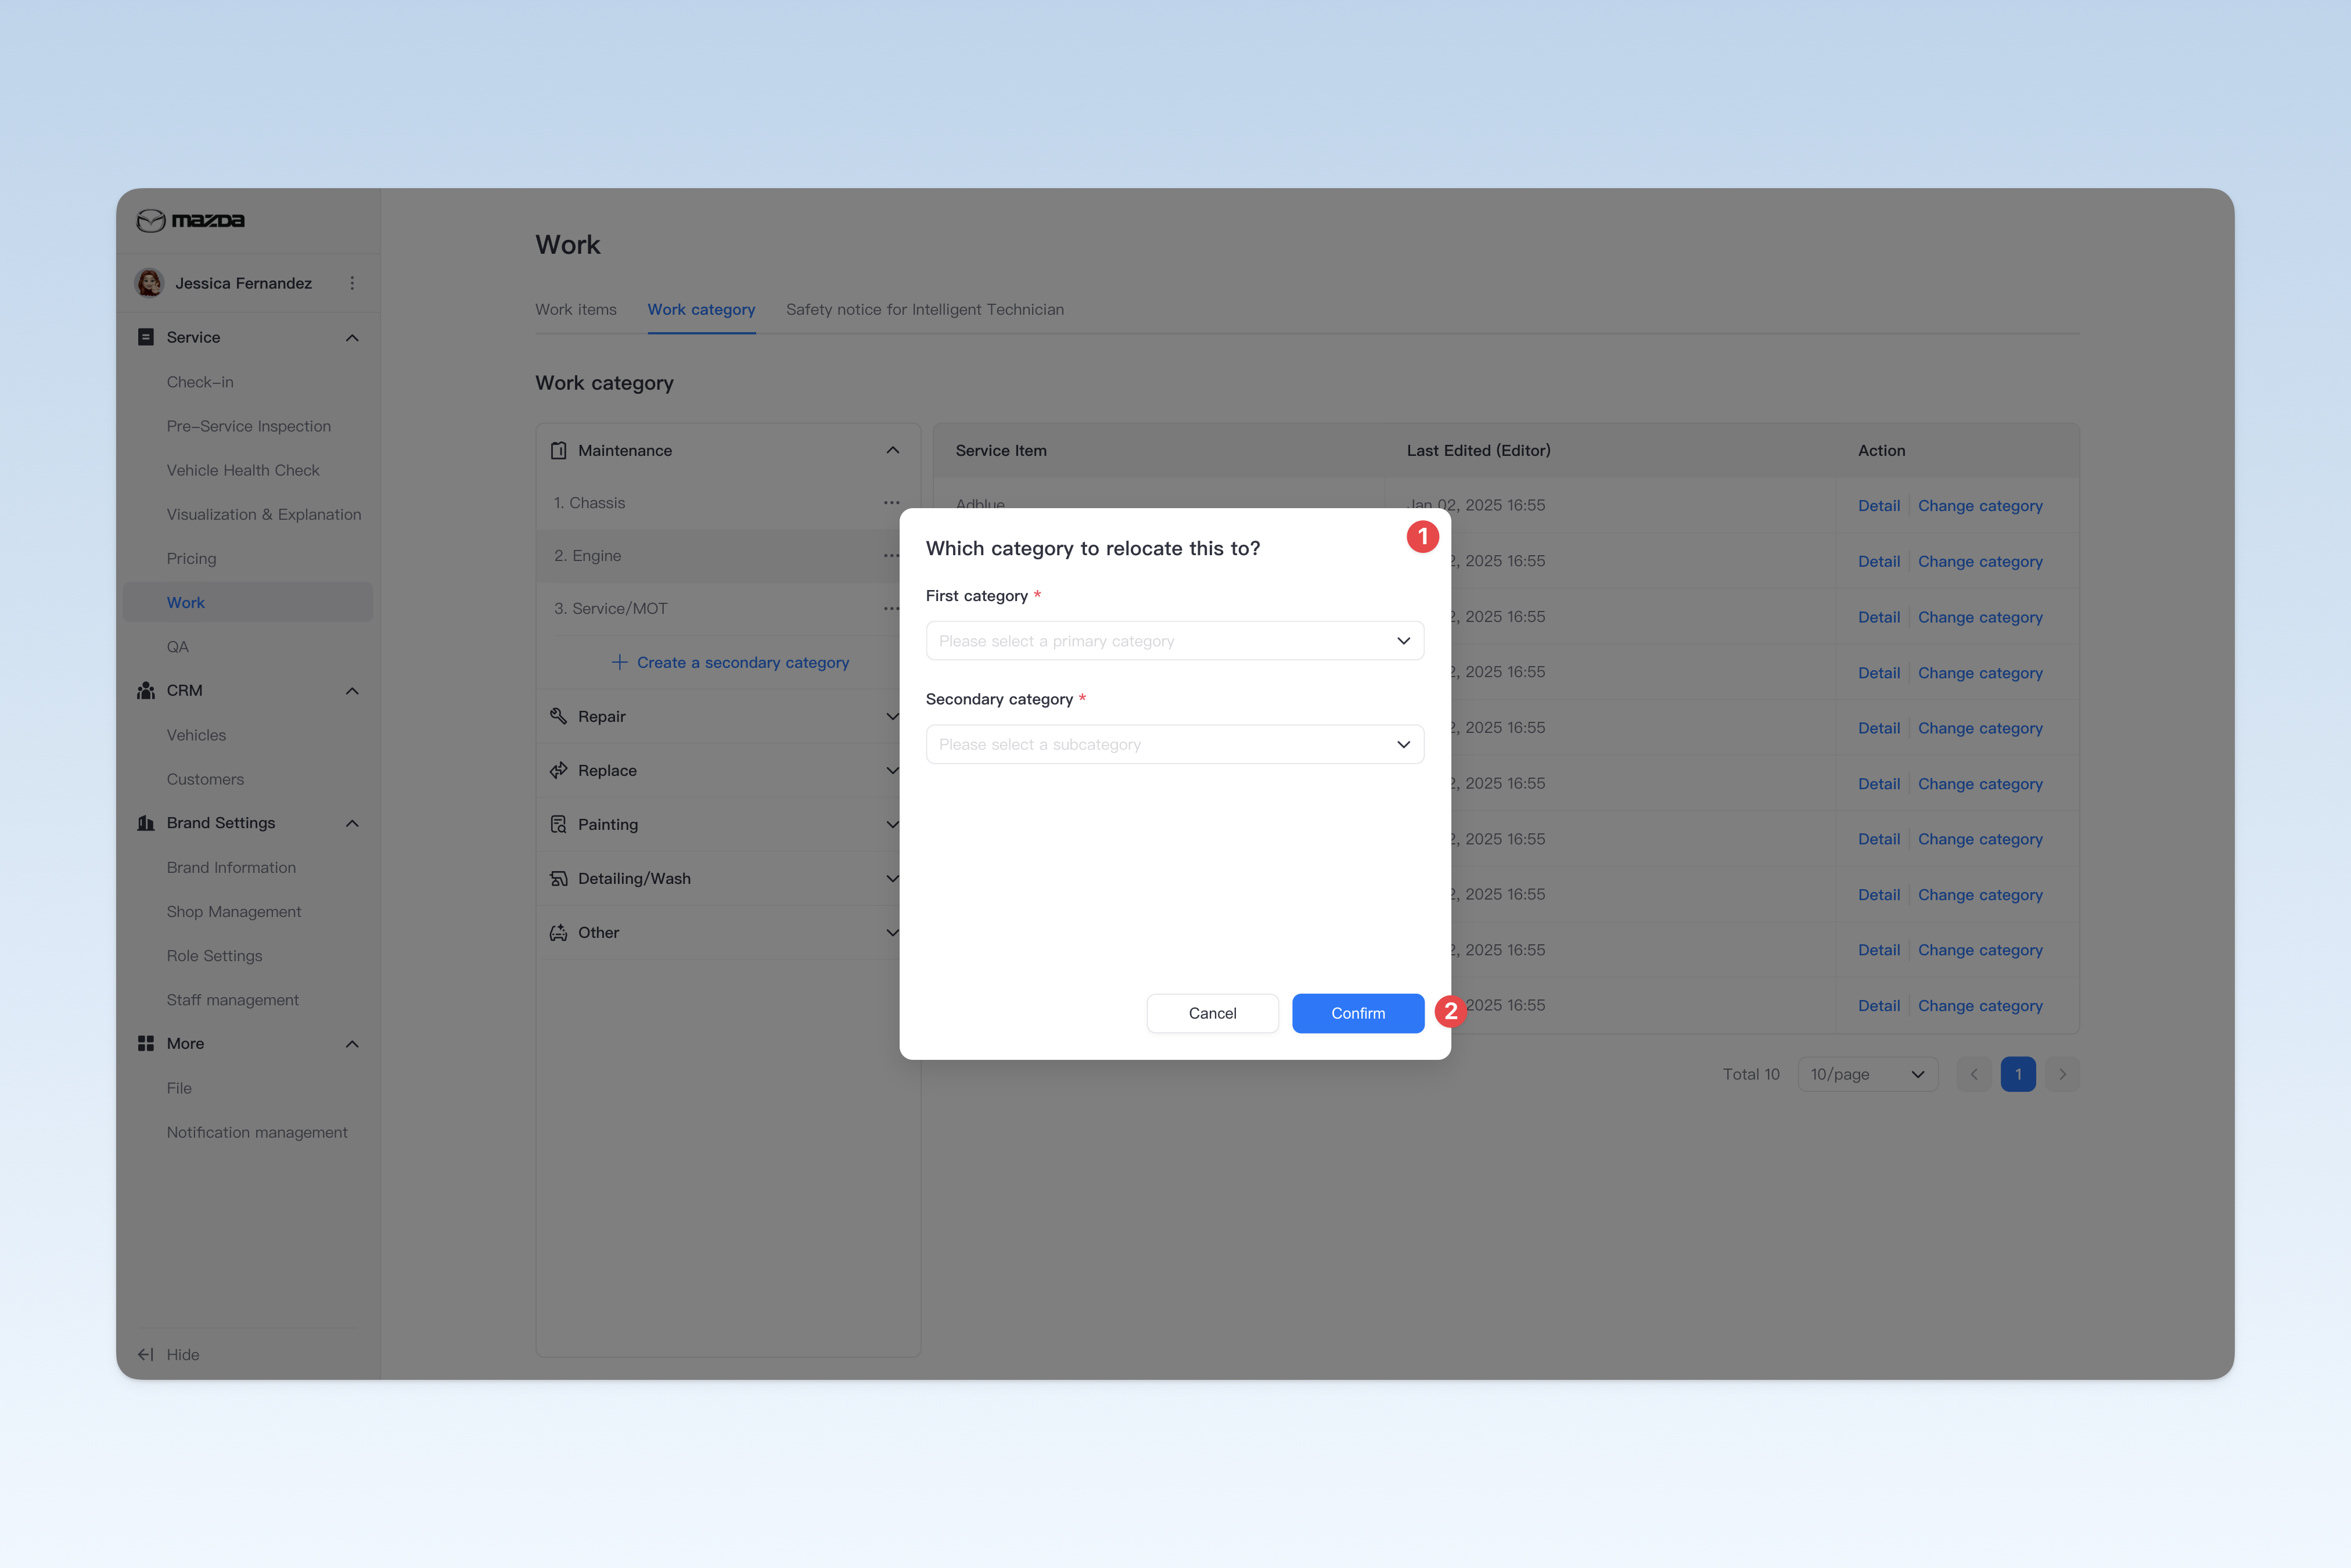Image resolution: width=2351 pixels, height=1568 pixels.
Task: Cancel the relocation dialog
Action: tap(1213, 1014)
